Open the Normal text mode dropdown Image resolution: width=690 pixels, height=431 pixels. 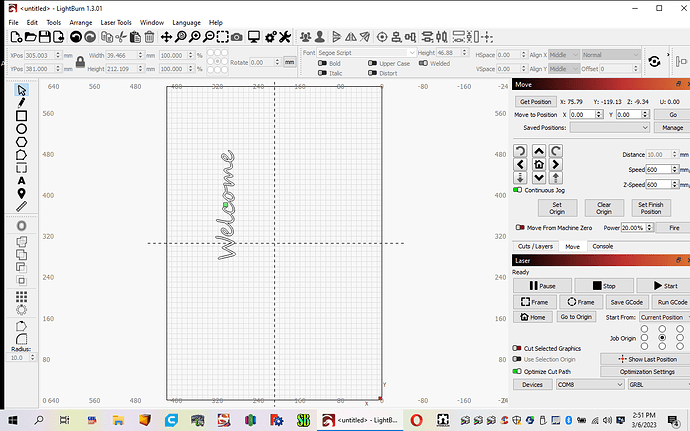[x=610, y=55]
